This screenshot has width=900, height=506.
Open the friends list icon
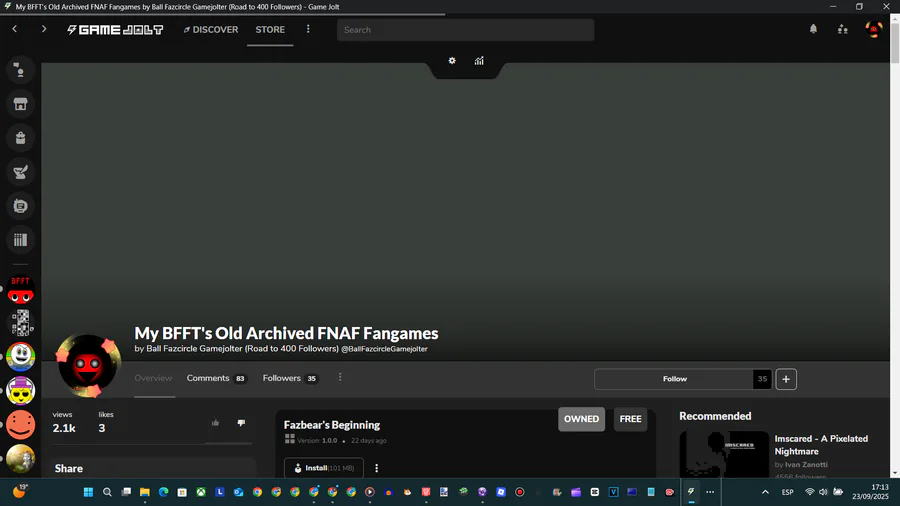843,29
